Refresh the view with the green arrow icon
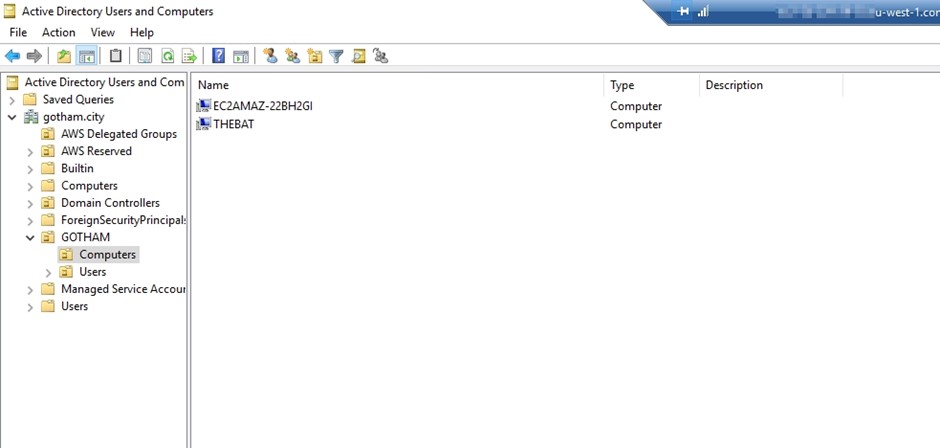Image resolution: width=940 pixels, height=448 pixels. [168, 56]
